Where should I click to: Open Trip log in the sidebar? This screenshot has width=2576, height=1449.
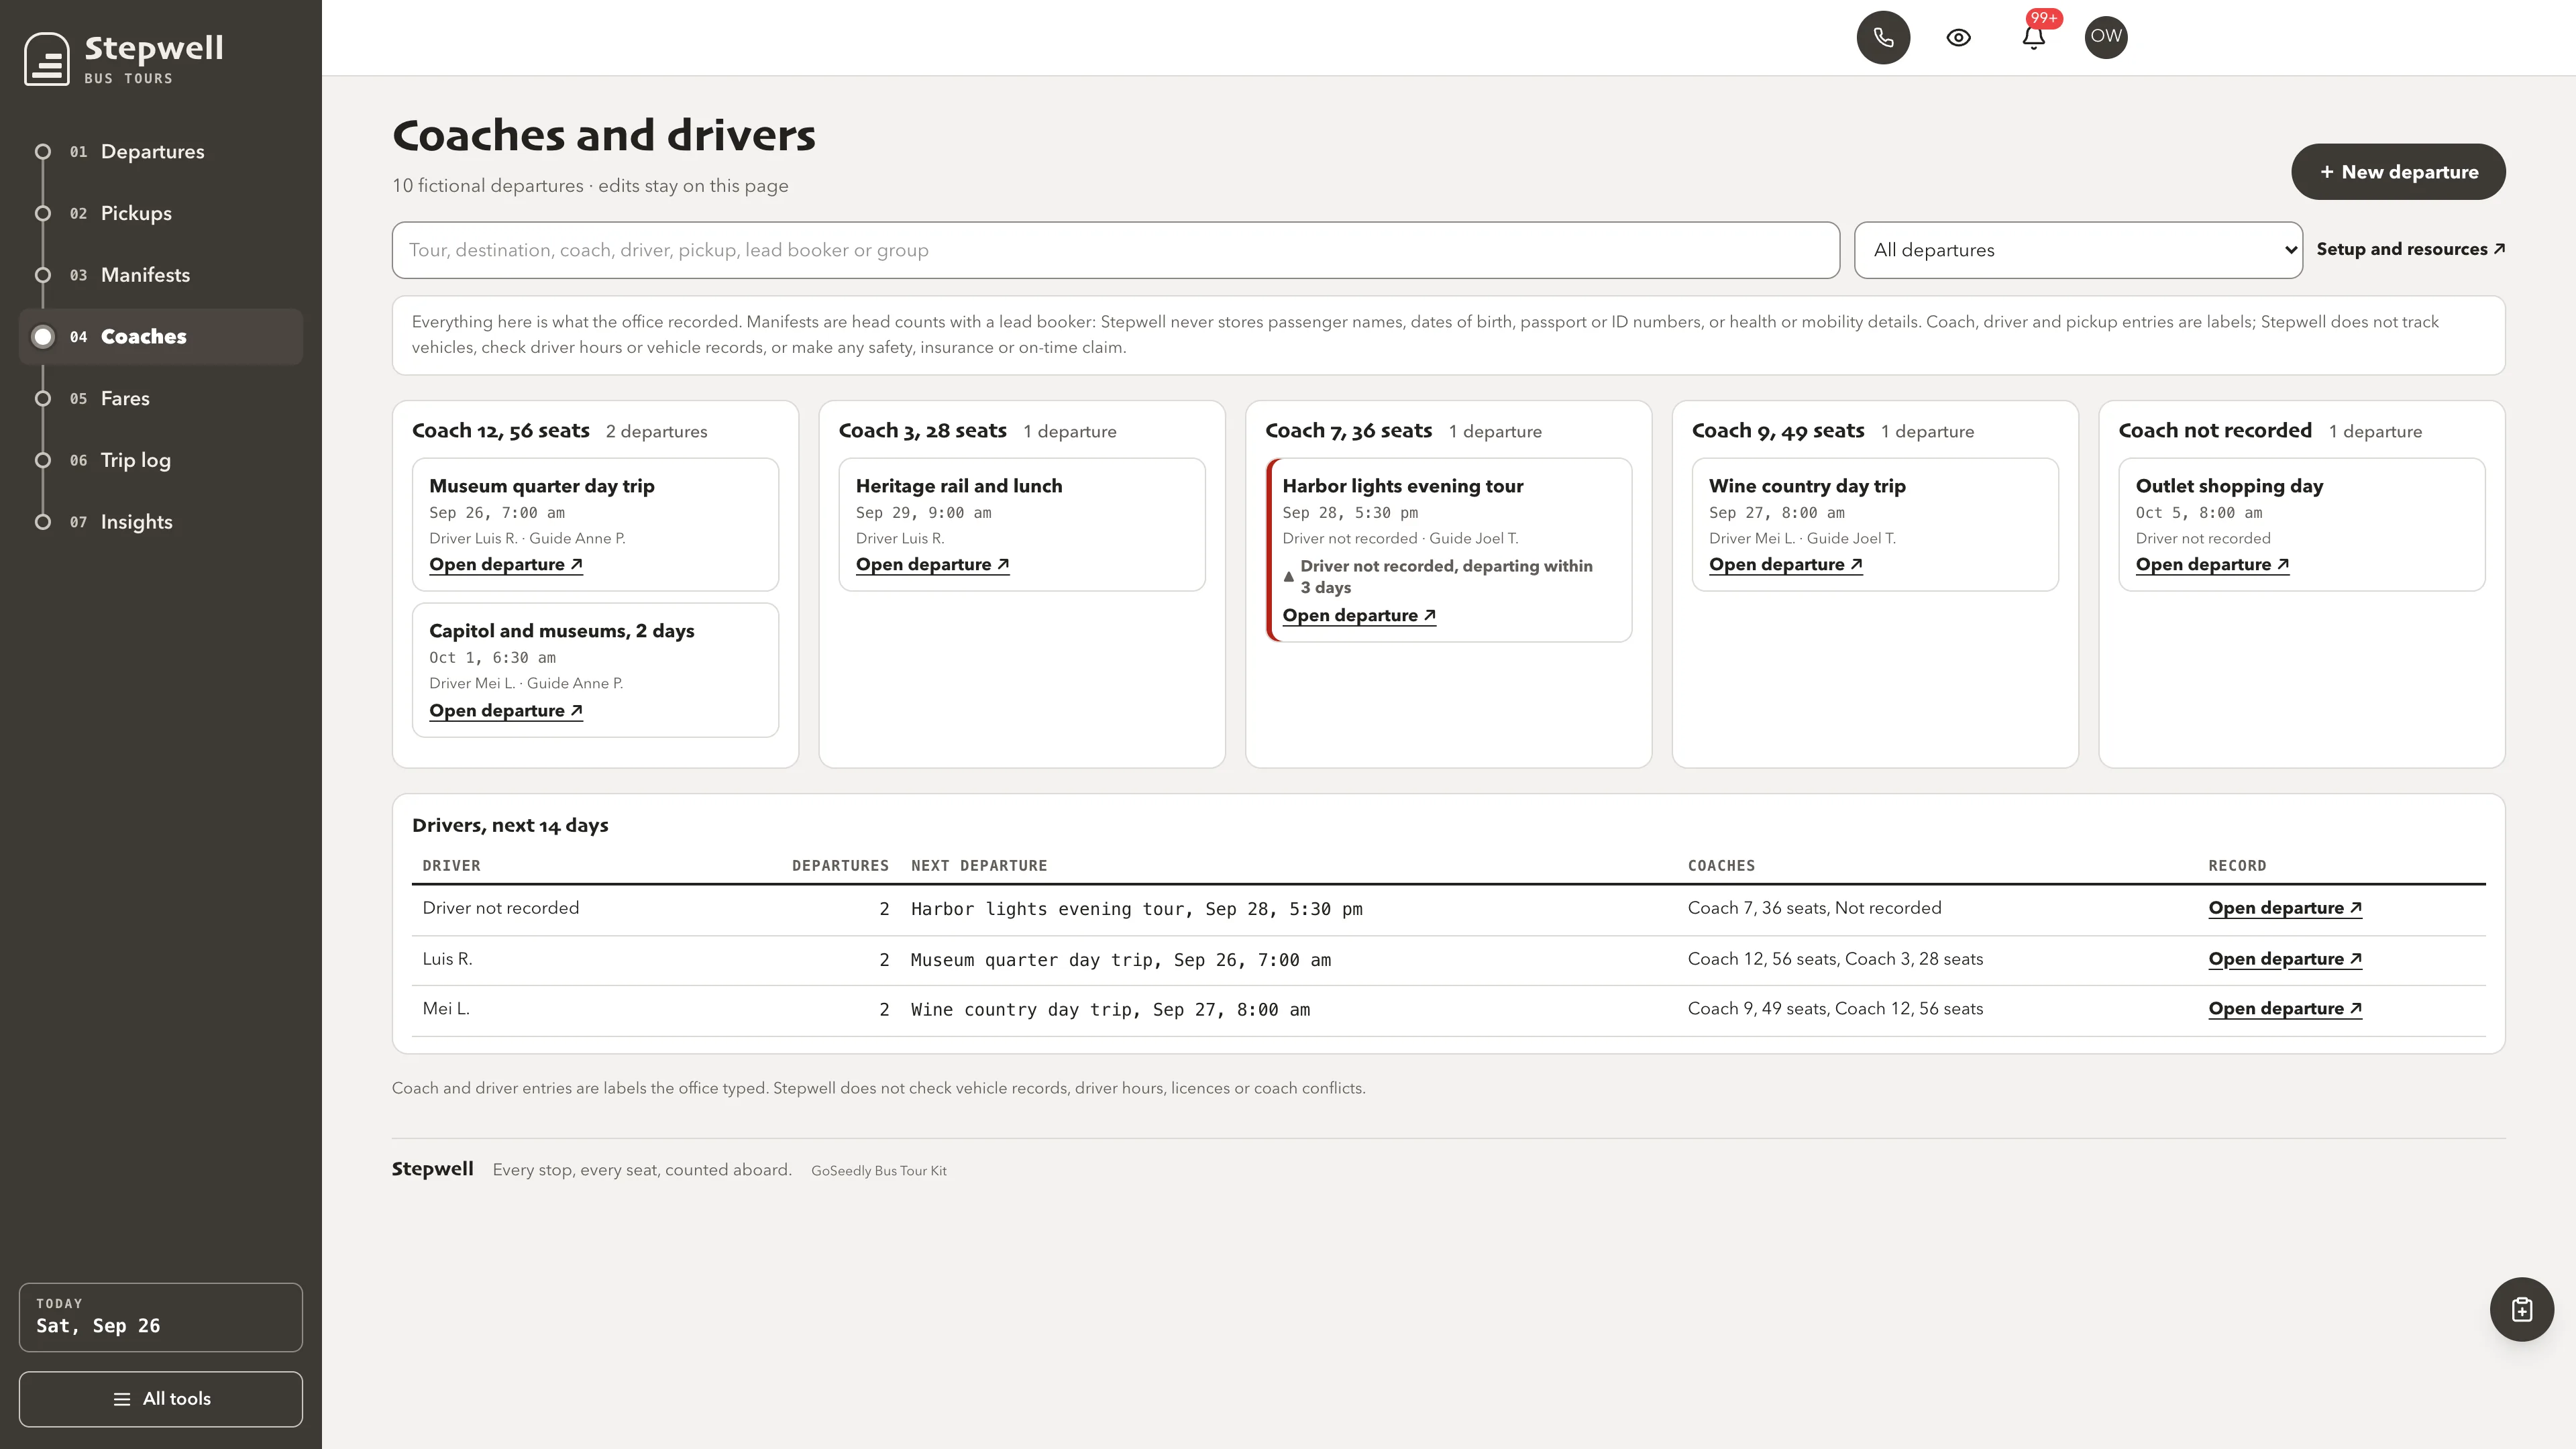tap(161, 460)
